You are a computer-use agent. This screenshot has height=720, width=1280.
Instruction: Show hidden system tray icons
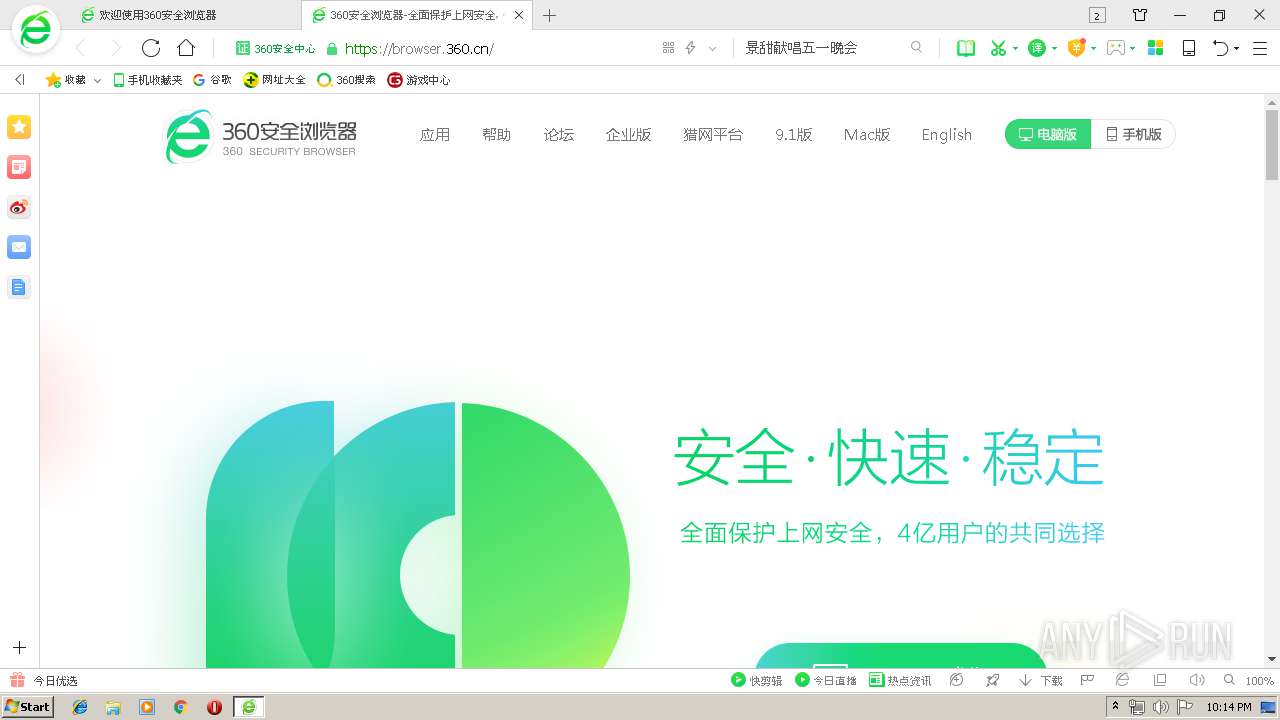click(1115, 707)
